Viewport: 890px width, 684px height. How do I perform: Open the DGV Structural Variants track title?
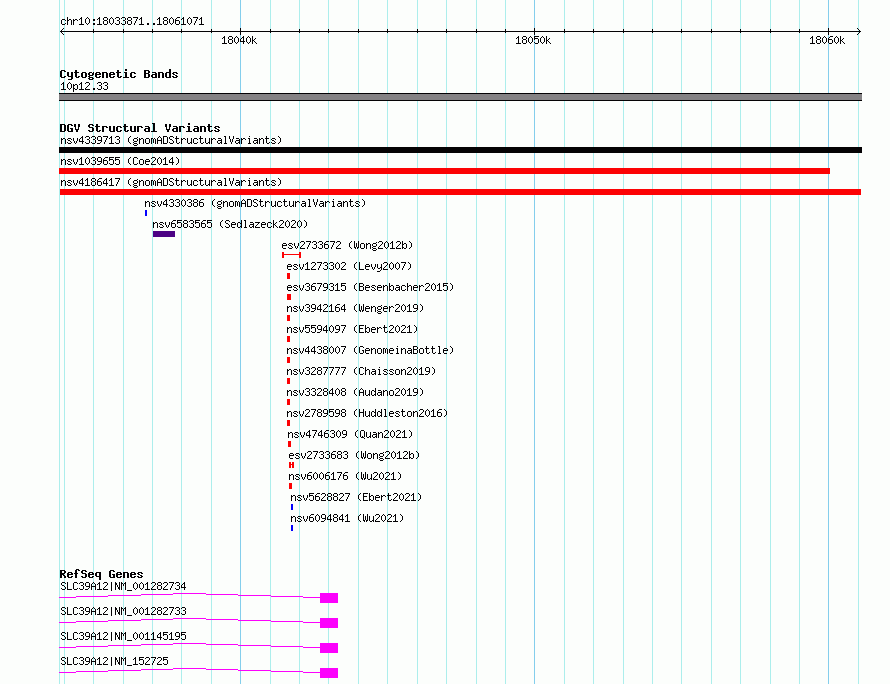(140, 128)
